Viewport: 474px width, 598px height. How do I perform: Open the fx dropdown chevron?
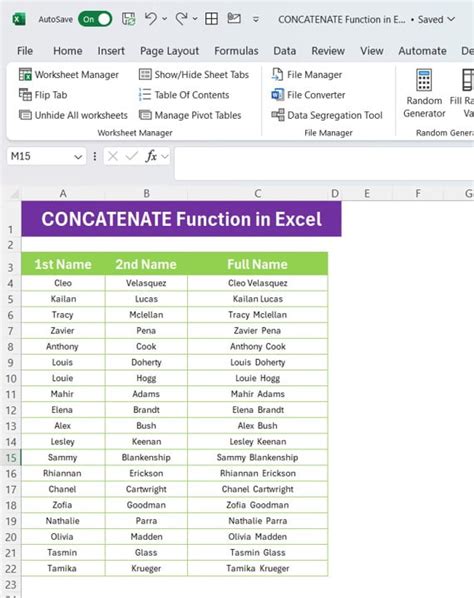point(165,156)
